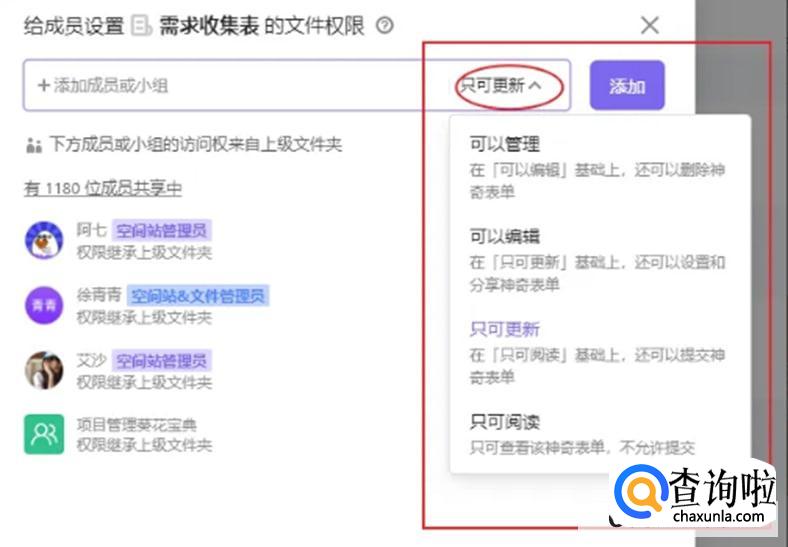The image size is (788, 547).
Task: Click the group name 项目管理葵花宝典
Action: [x=136, y=425]
